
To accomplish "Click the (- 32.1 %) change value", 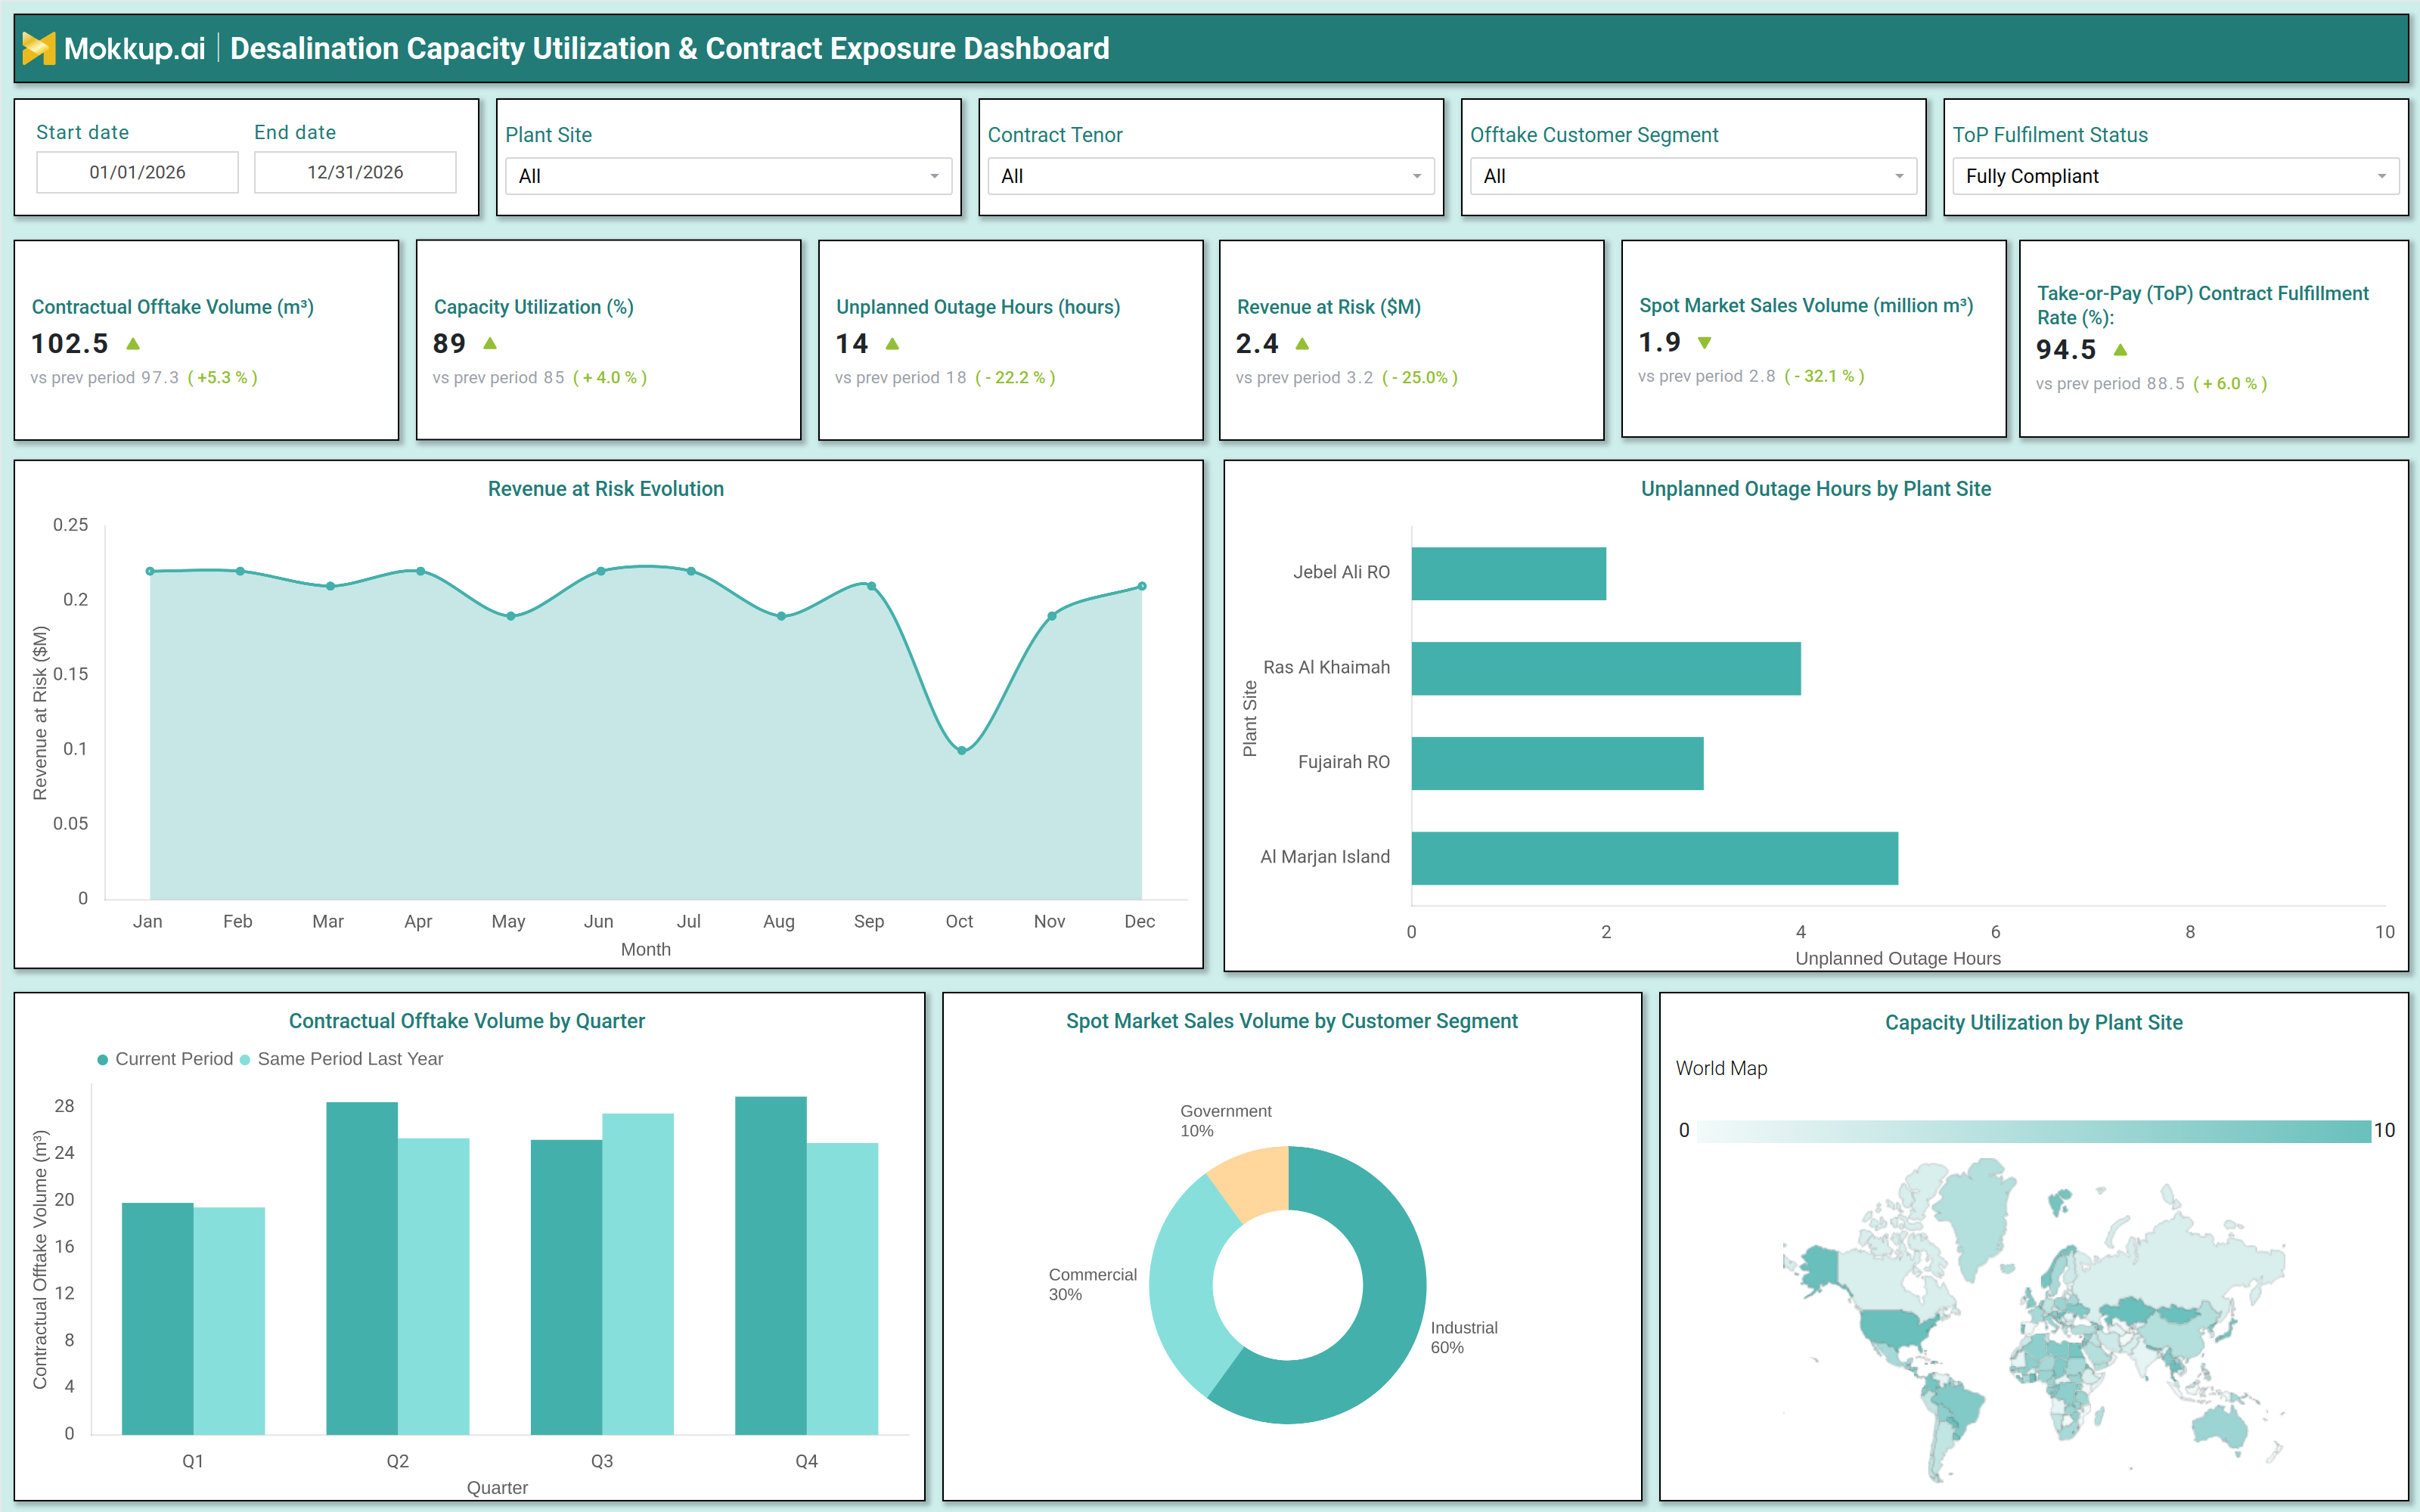I will [x=1824, y=377].
